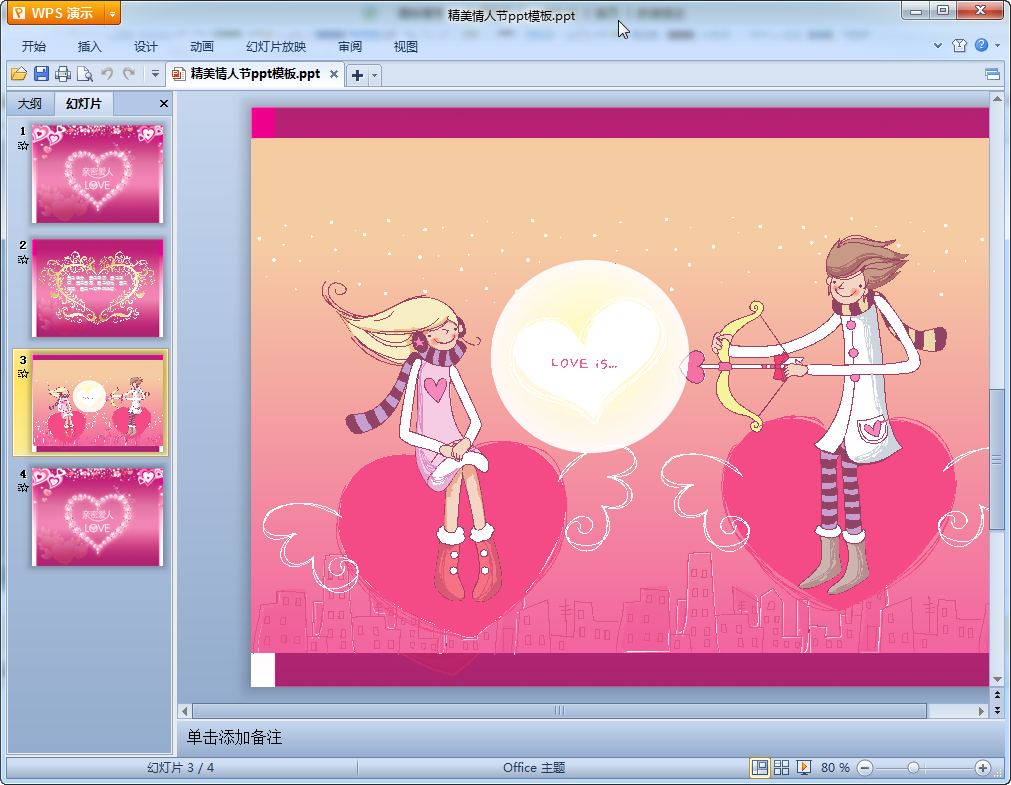Click the Open file folder icon

pos(18,74)
